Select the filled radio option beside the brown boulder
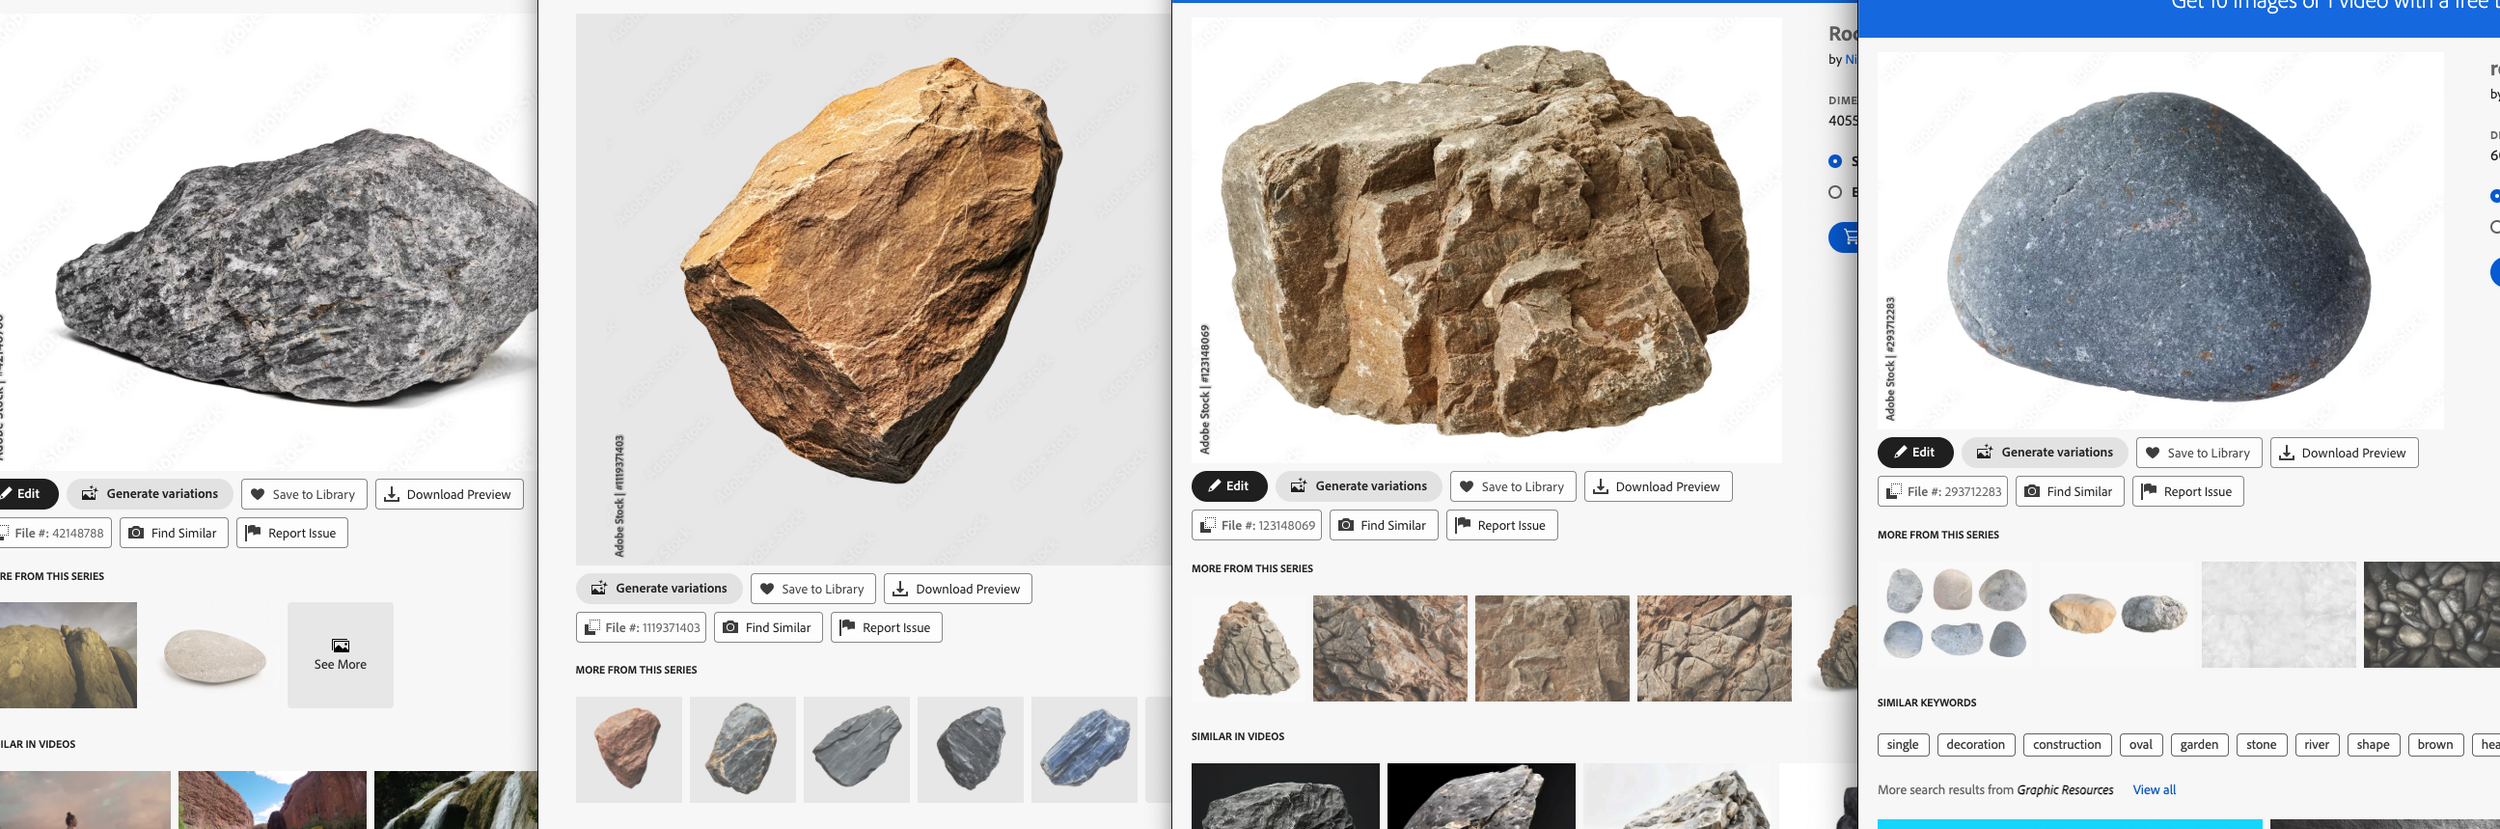This screenshot has width=2500, height=829. (1835, 161)
